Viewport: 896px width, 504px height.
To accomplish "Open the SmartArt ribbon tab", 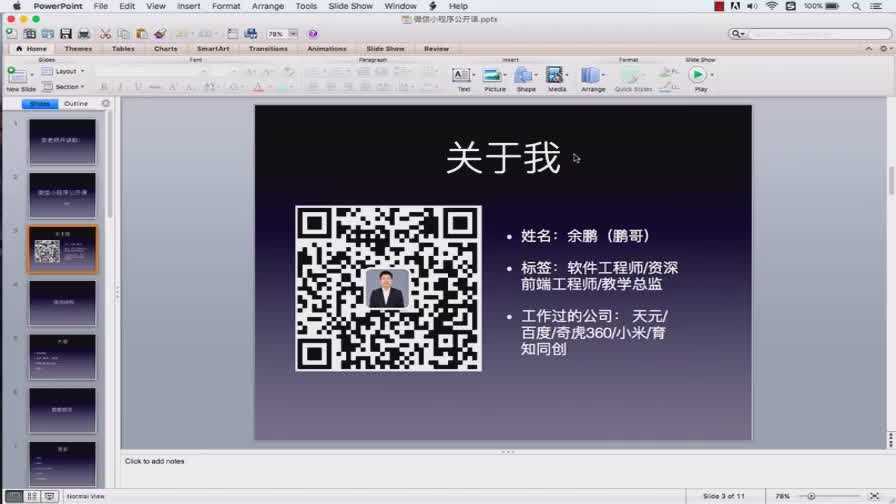I will point(213,49).
